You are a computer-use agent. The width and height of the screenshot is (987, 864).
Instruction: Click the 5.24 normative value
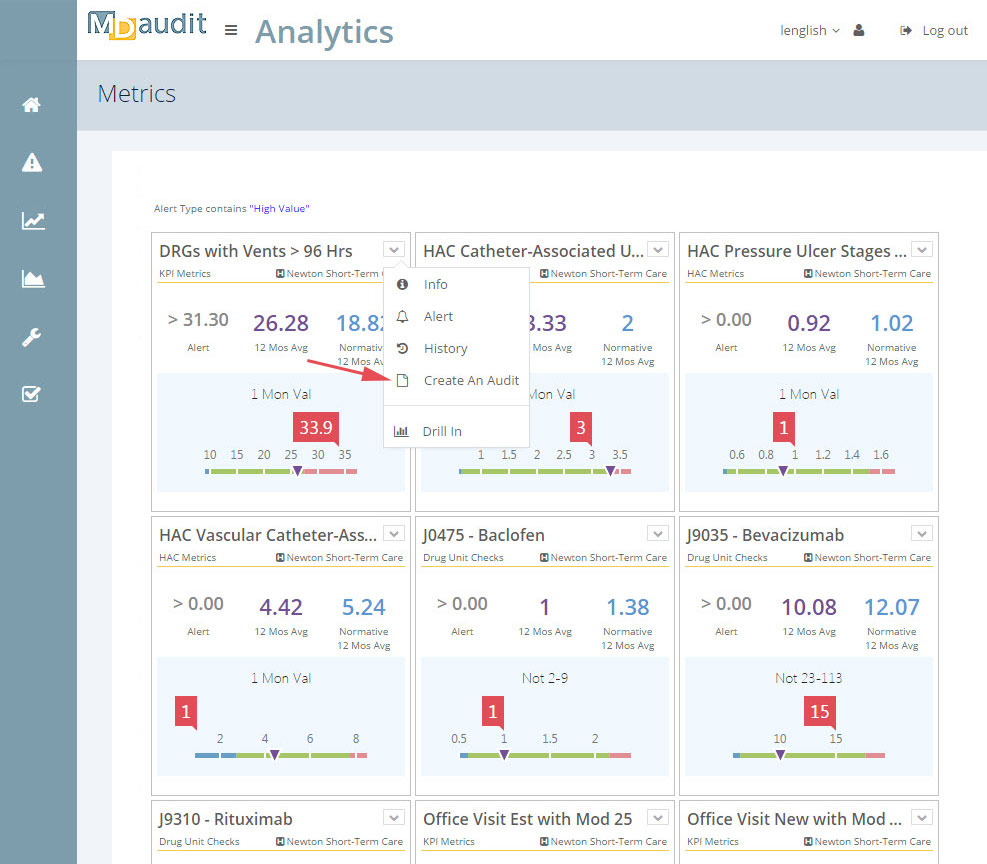(x=363, y=607)
